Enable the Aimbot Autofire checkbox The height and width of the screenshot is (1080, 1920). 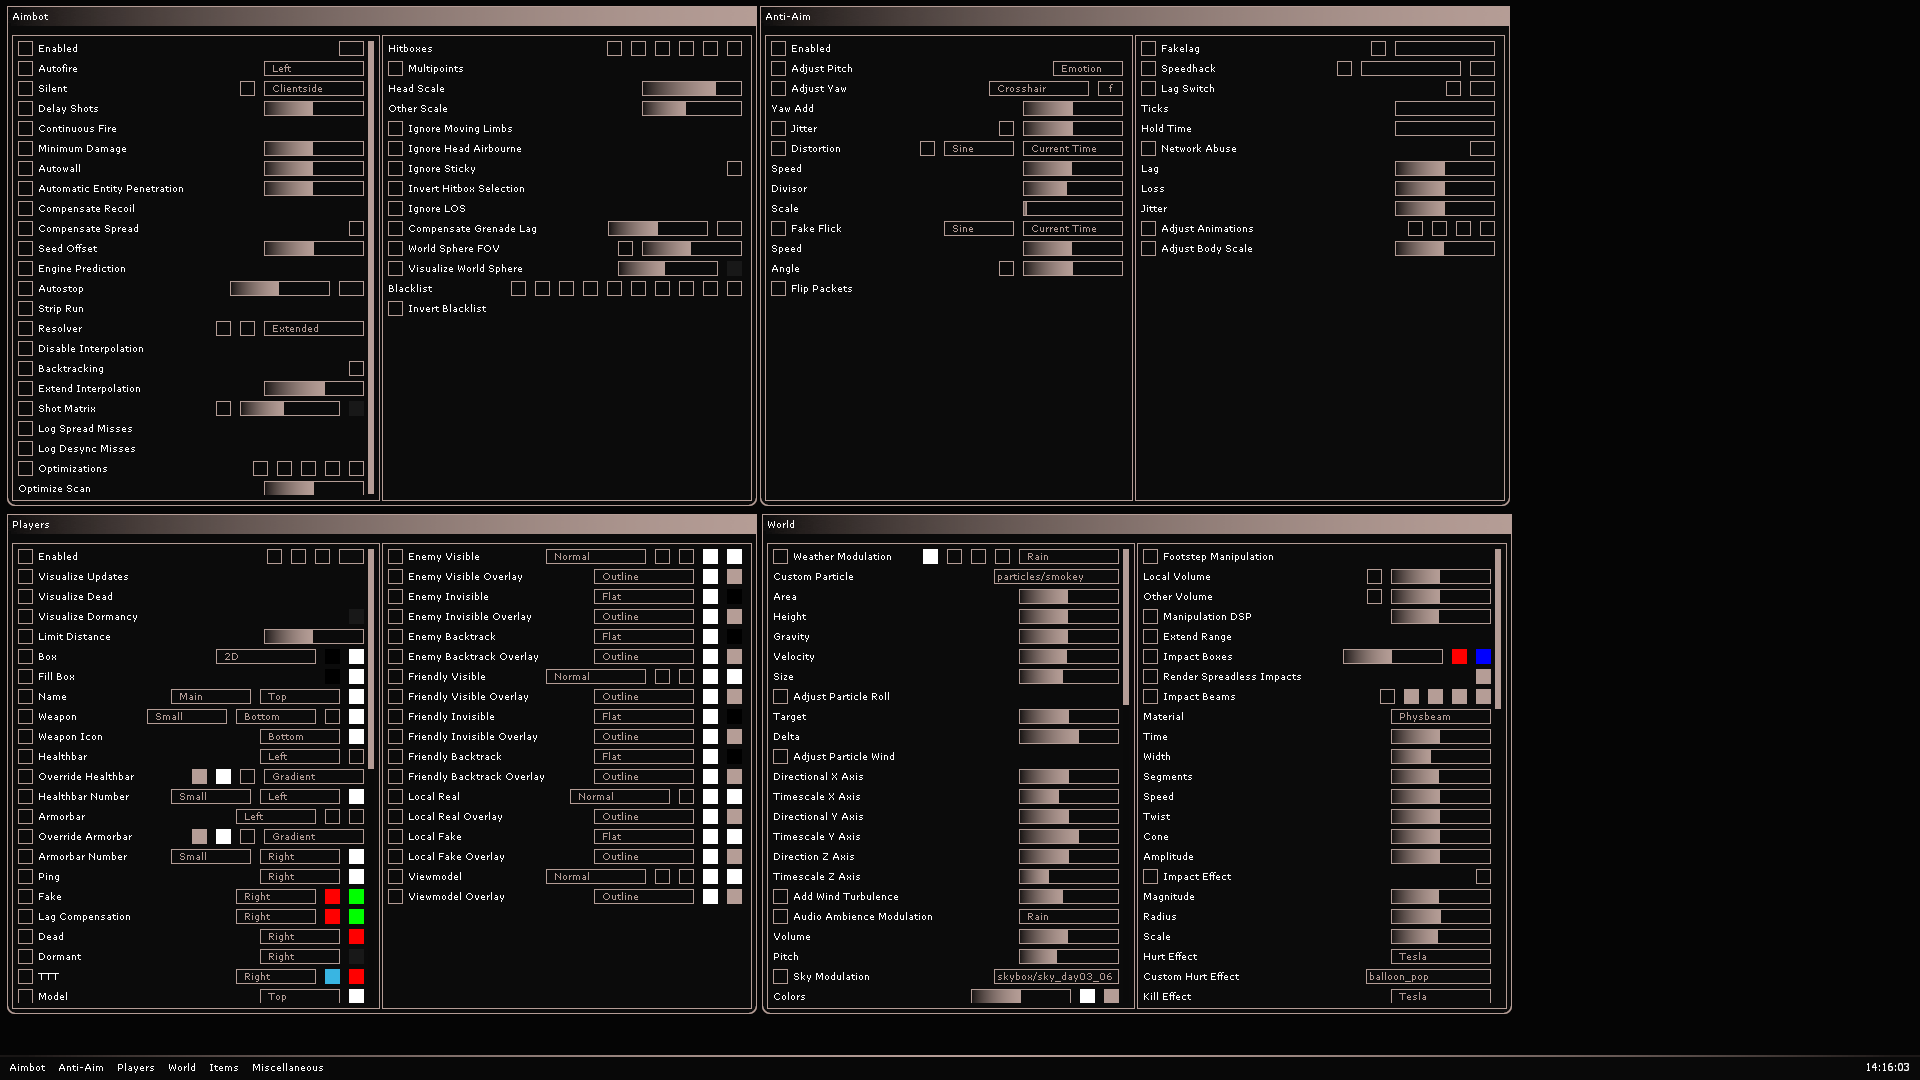pos(26,69)
